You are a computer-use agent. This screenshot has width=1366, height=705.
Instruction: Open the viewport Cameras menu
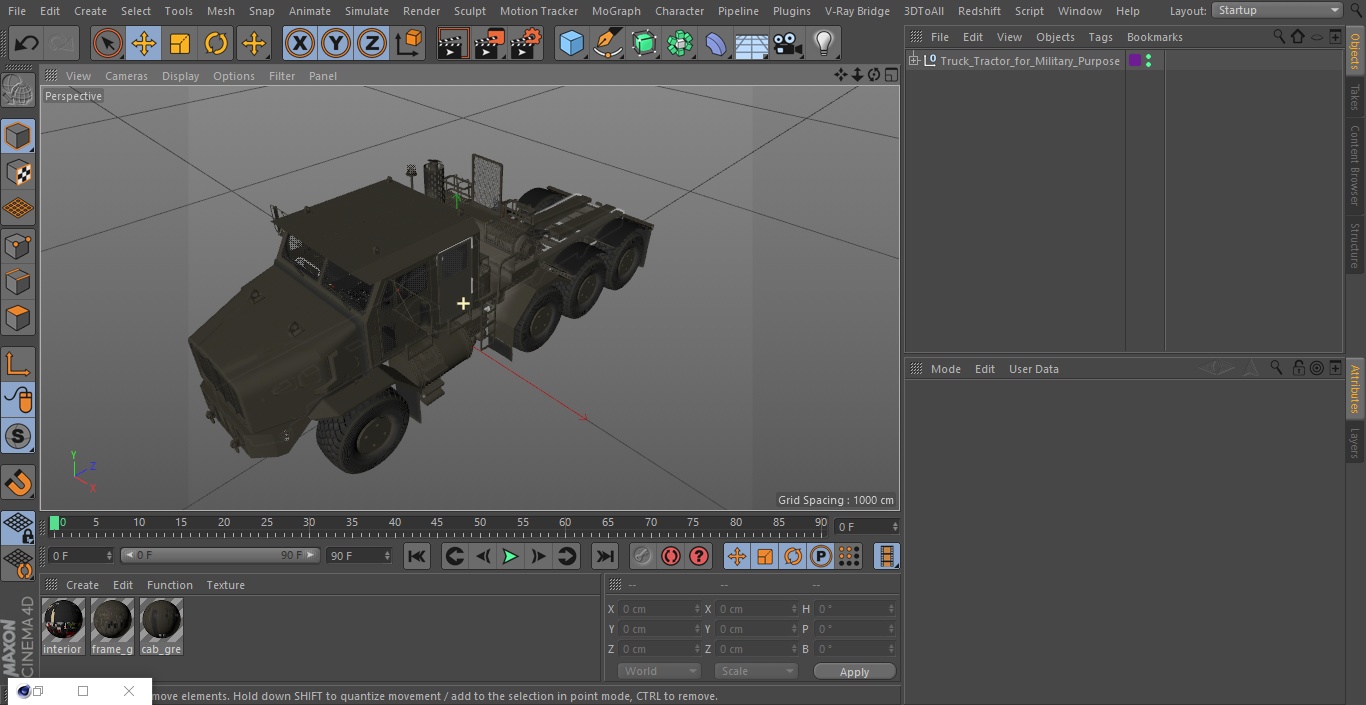tap(126, 76)
